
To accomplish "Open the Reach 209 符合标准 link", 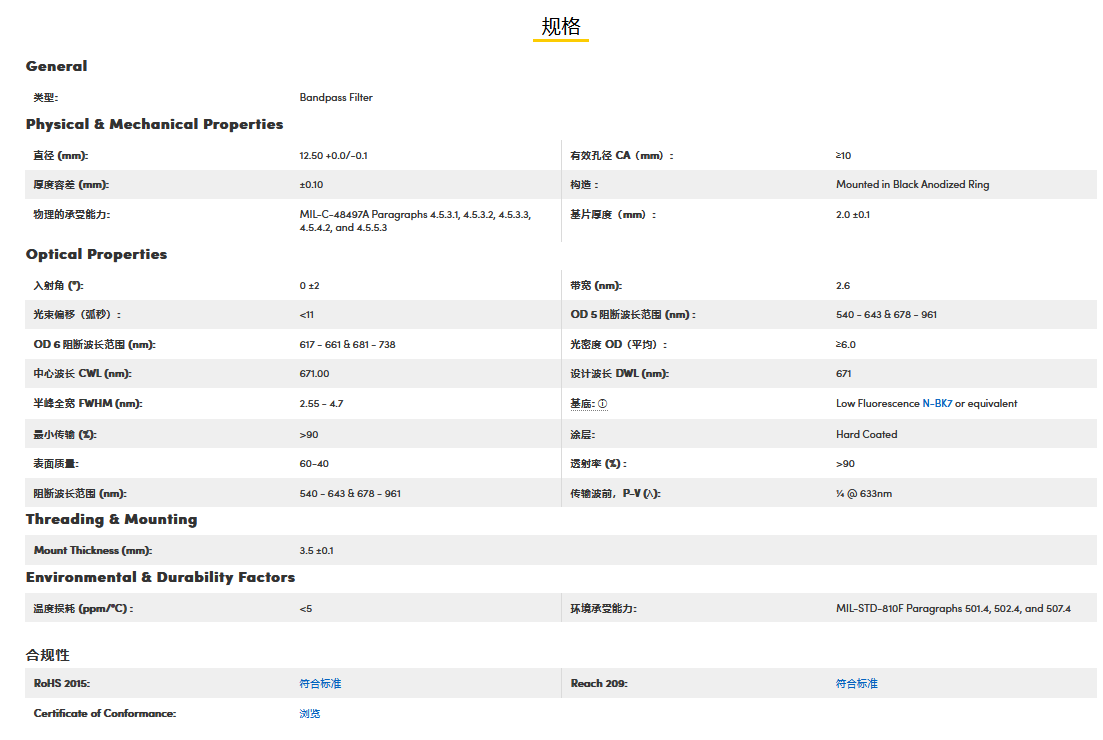I will [x=856, y=683].
